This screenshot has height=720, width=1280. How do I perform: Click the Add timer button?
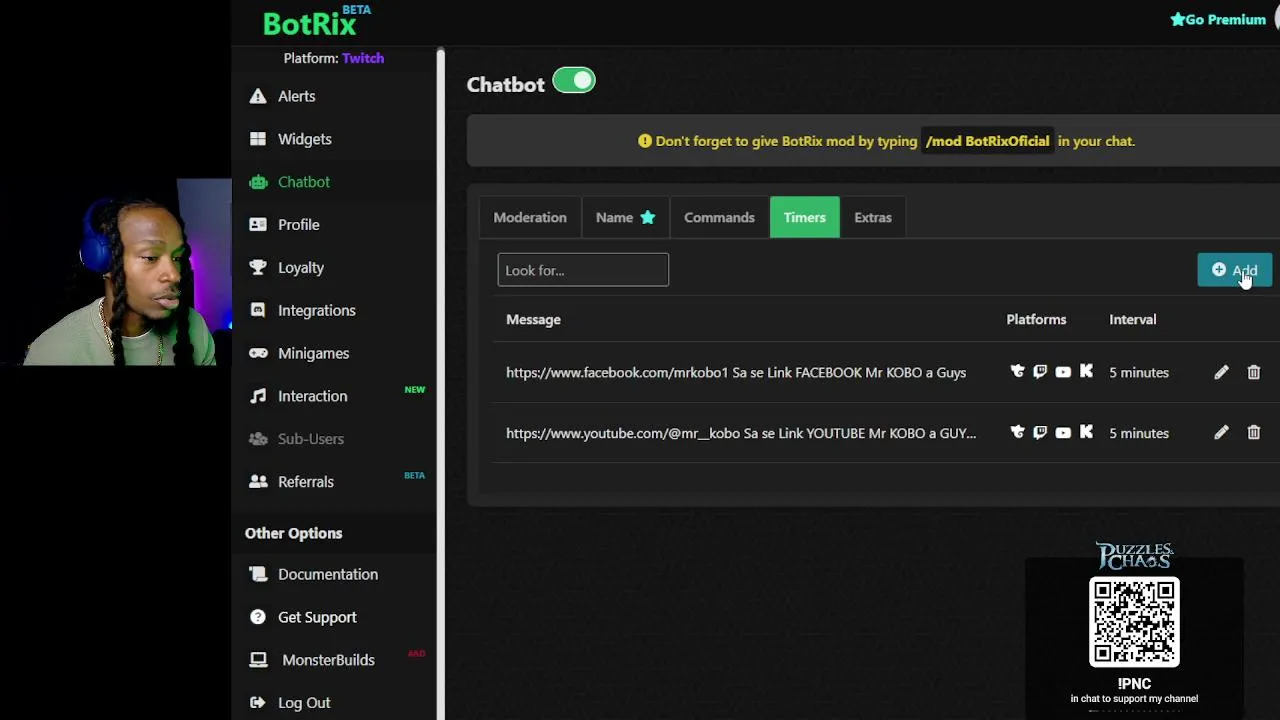pos(1235,270)
